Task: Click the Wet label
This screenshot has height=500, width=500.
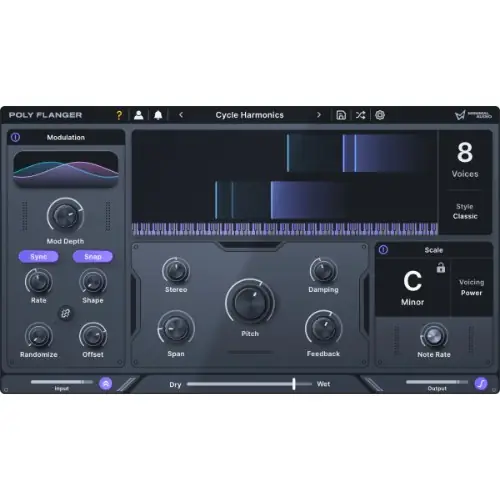Action: pyautogui.click(x=323, y=384)
